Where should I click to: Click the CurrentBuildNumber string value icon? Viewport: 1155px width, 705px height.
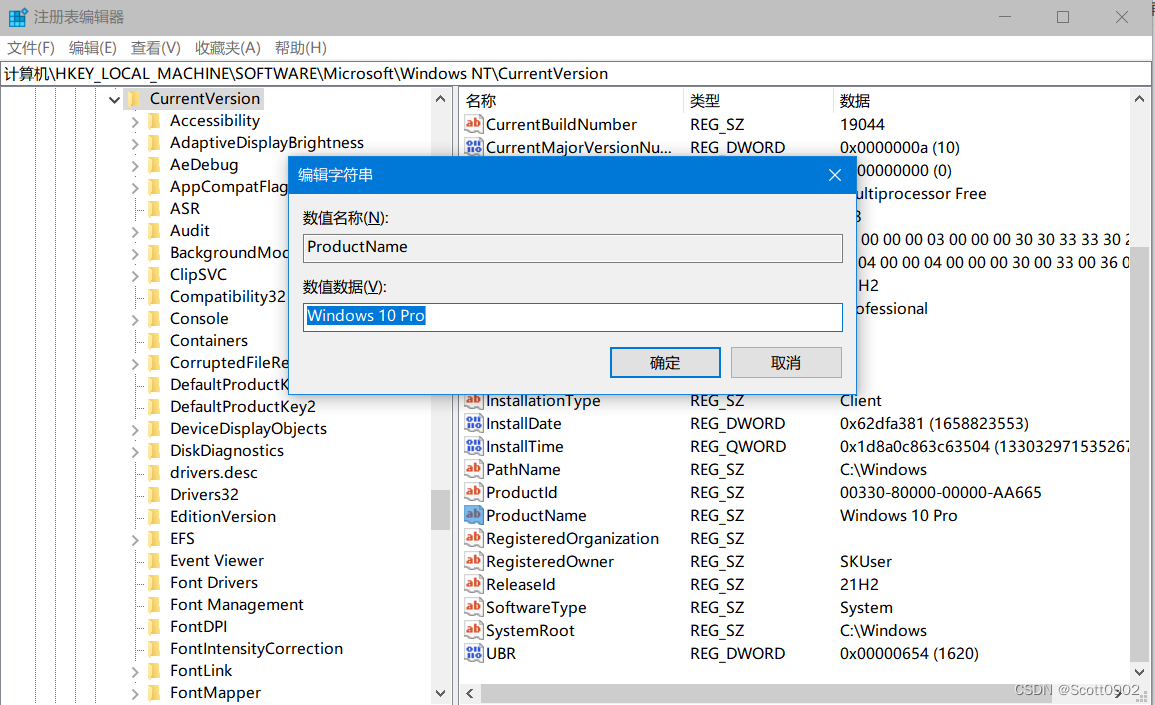click(x=474, y=124)
